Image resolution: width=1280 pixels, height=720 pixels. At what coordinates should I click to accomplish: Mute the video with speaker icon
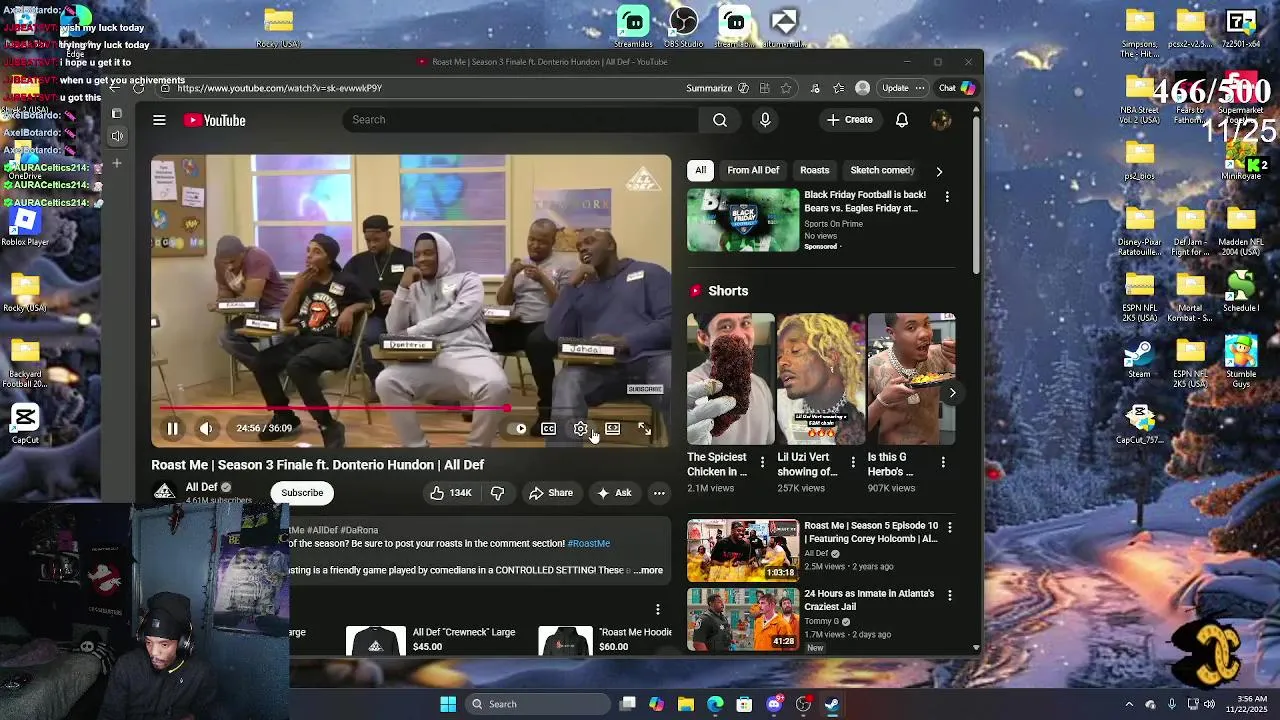(206, 429)
